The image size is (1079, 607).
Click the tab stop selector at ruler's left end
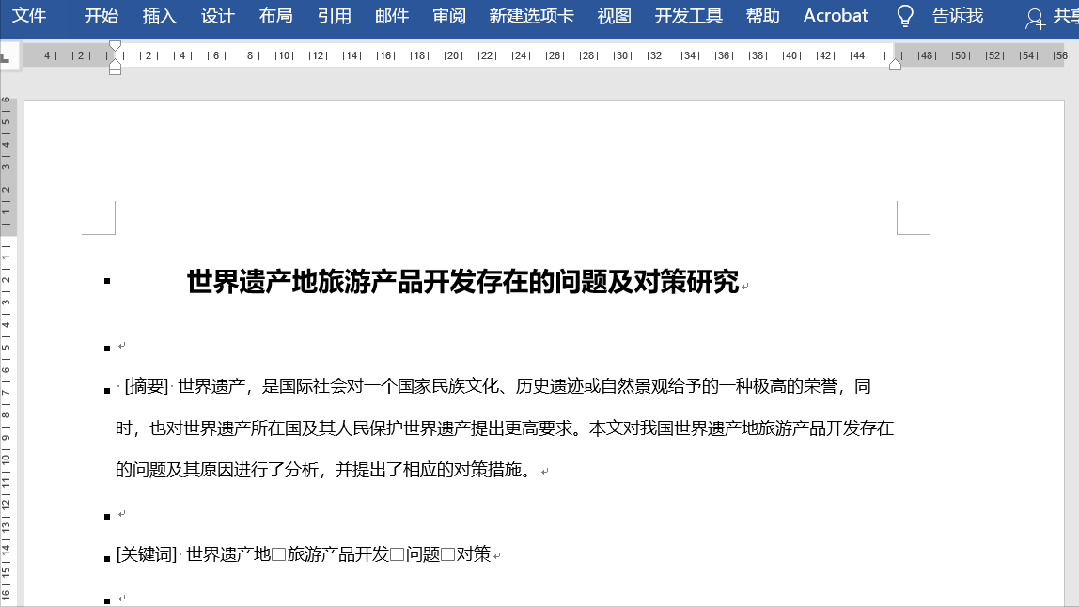click(x=10, y=55)
